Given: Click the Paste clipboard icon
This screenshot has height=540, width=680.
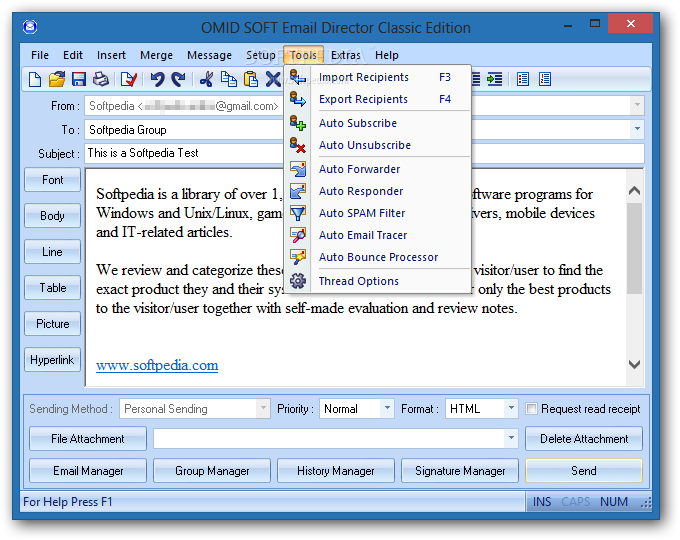Looking at the screenshot, I should pyautogui.click(x=251, y=79).
